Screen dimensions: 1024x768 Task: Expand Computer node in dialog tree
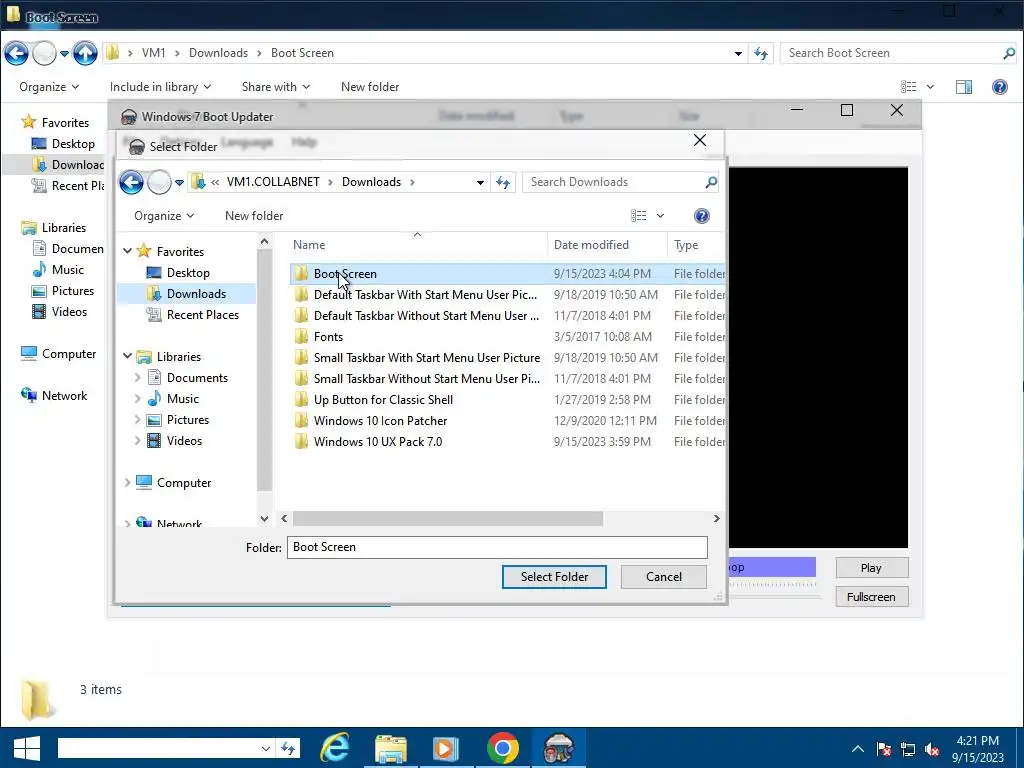tap(127, 483)
